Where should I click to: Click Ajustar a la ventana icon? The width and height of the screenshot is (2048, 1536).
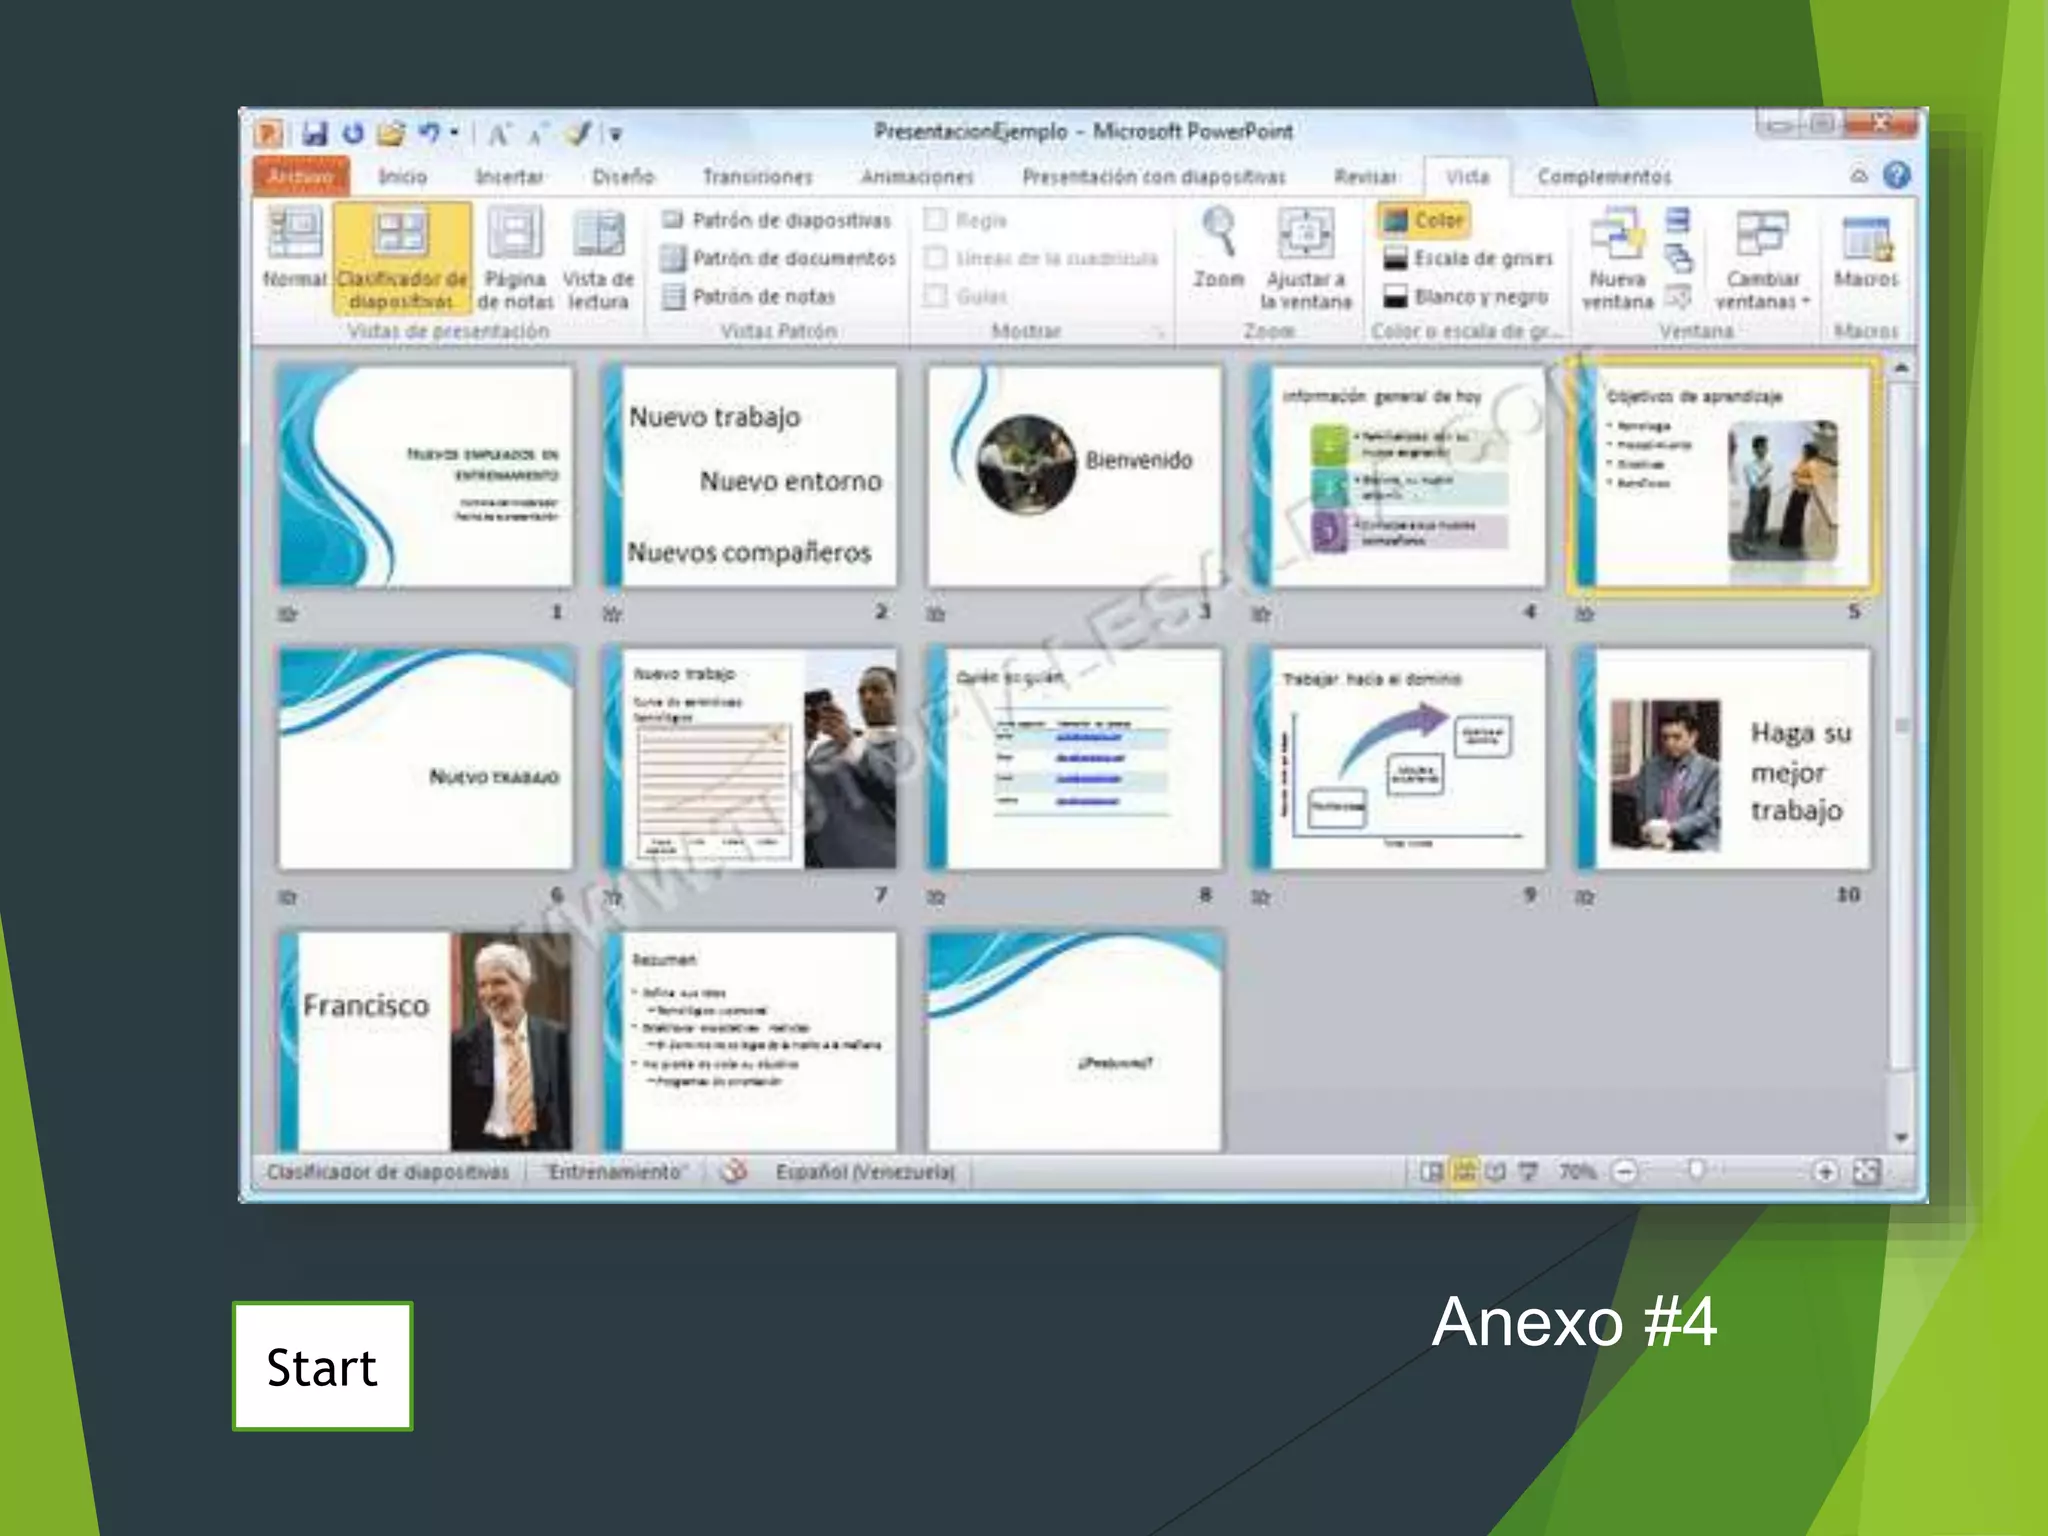coord(1305,235)
